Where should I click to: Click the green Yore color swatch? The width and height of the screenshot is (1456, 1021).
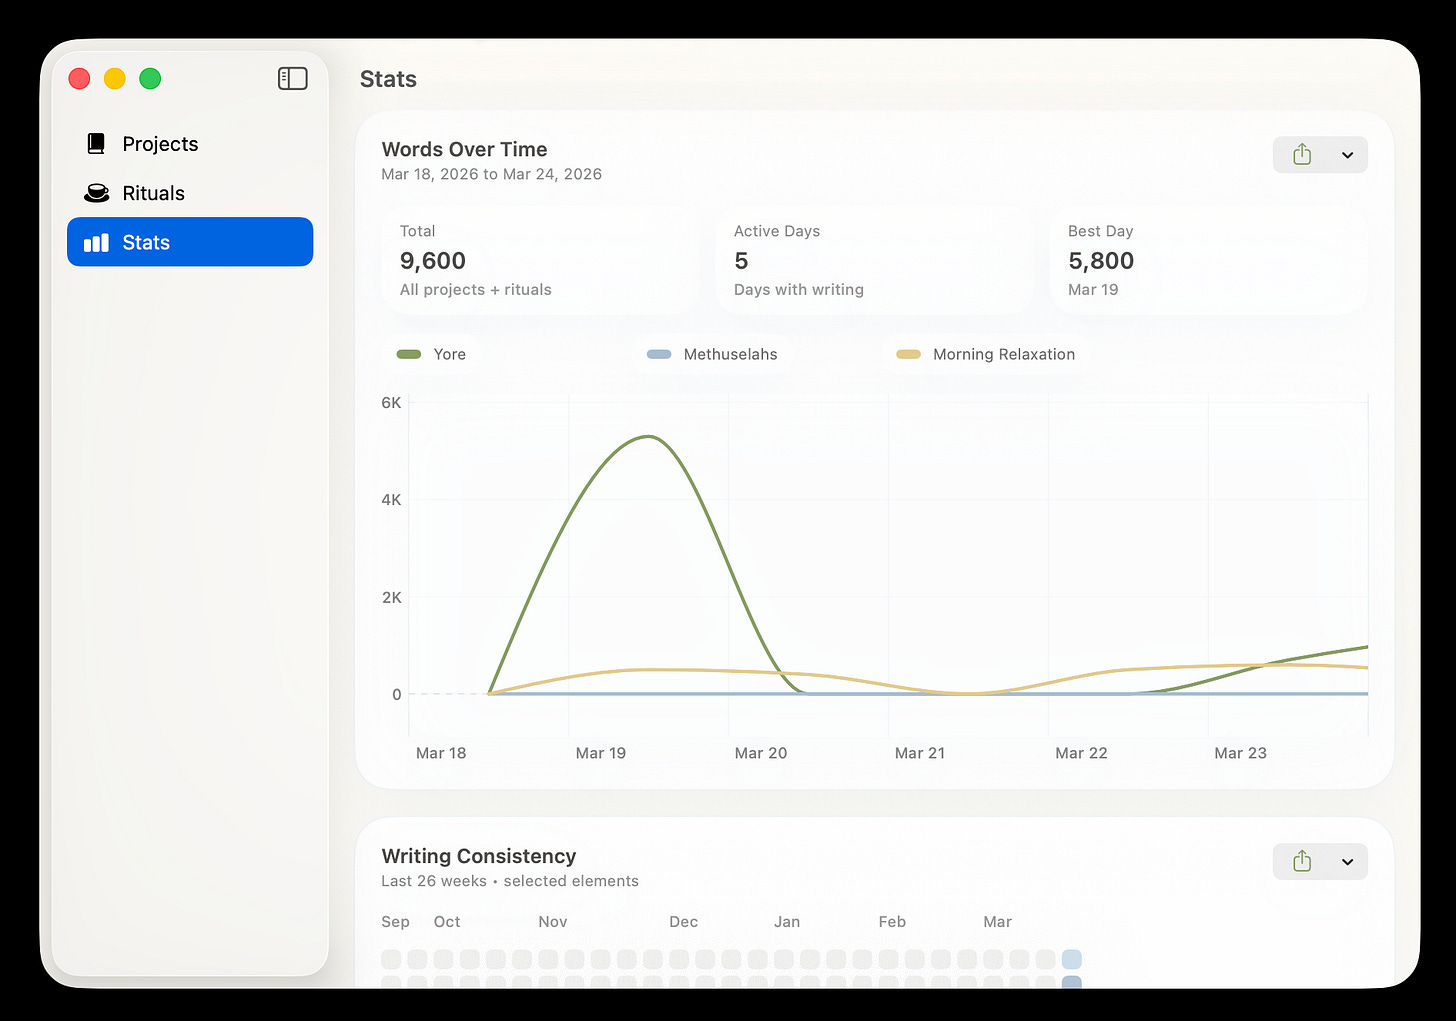408,354
